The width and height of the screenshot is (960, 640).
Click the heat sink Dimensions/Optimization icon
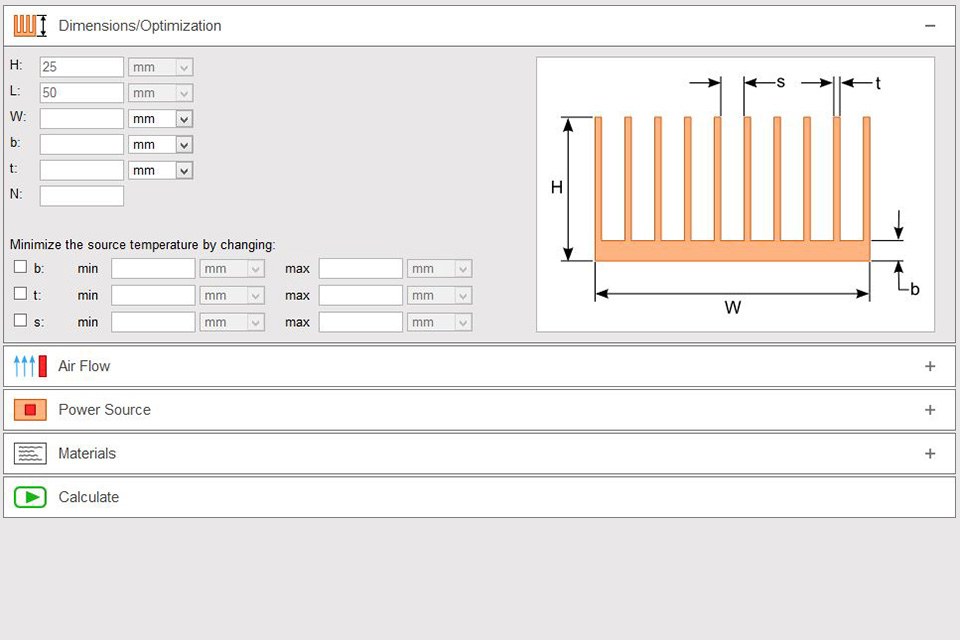(29, 26)
